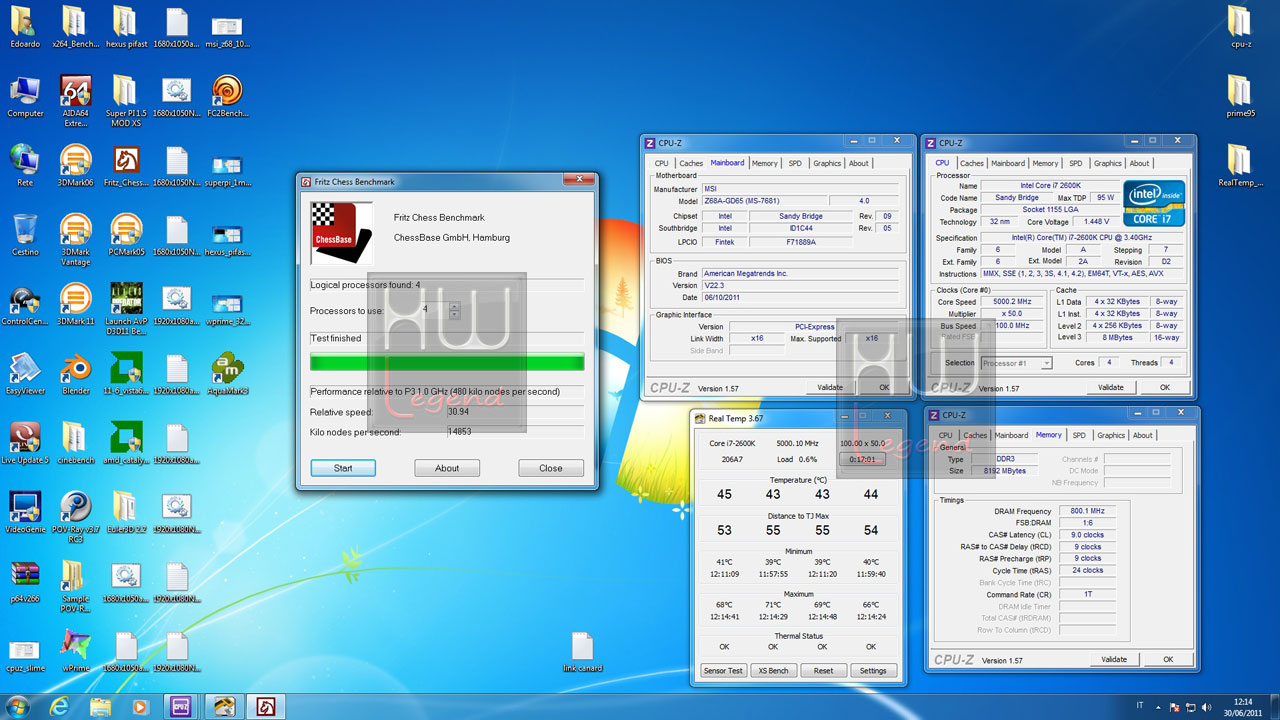Select Memory tab in the CPU tab CPU-Z window
Screen dimensions: 1280x720
[1045, 163]
